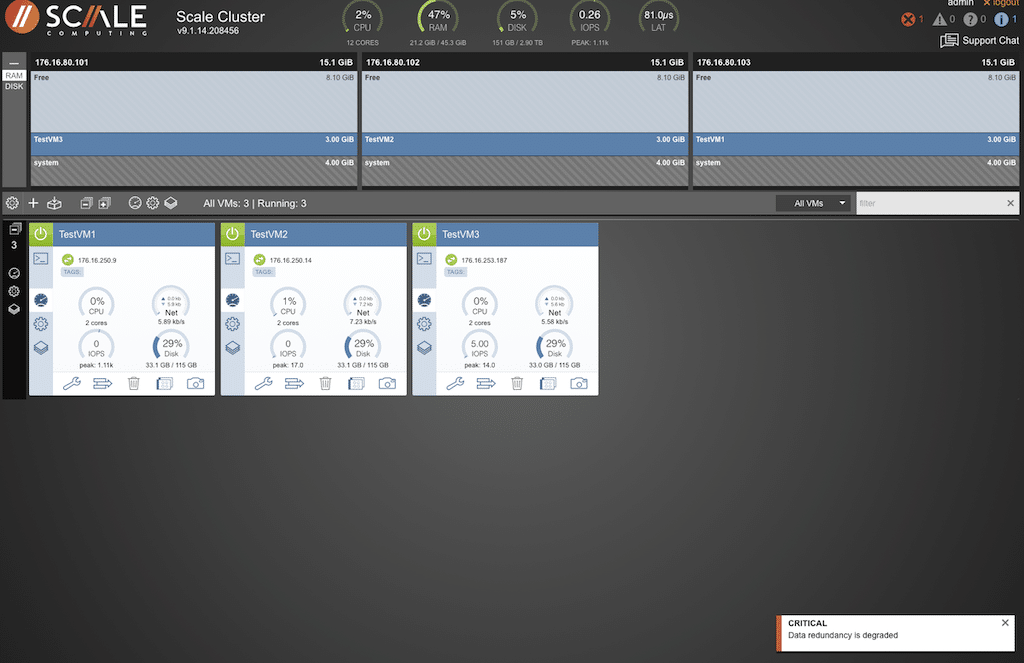Screen dimensions: 1024x663
Task: Open TestVM1 snapshots layers view
Action: [x=41, y=348]
